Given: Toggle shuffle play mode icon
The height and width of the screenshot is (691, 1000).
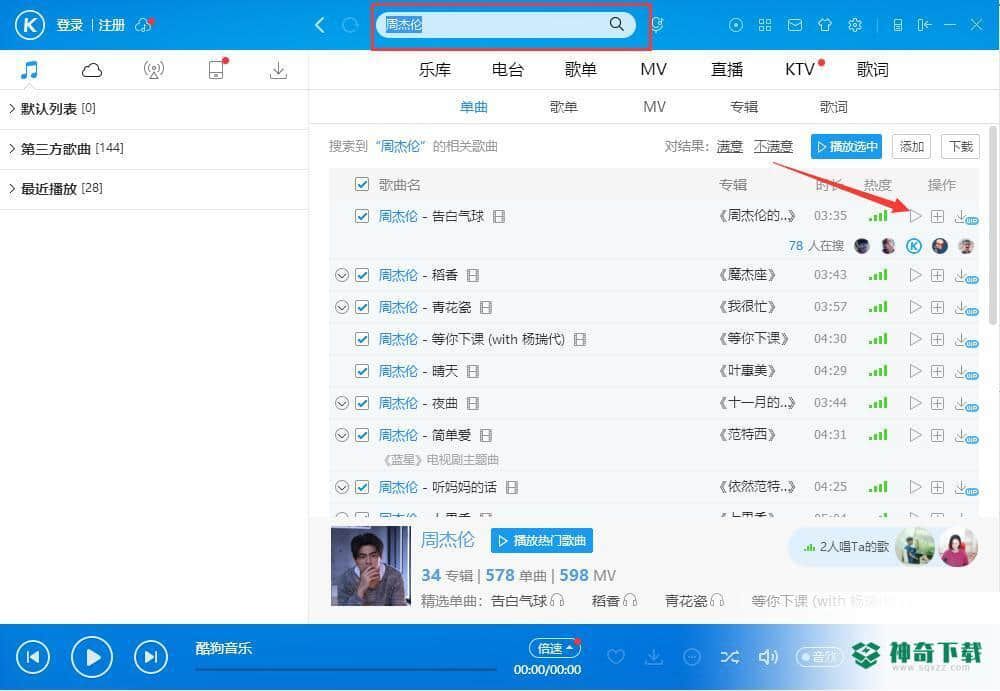Looking at the screenshot, I should point(730,657).
